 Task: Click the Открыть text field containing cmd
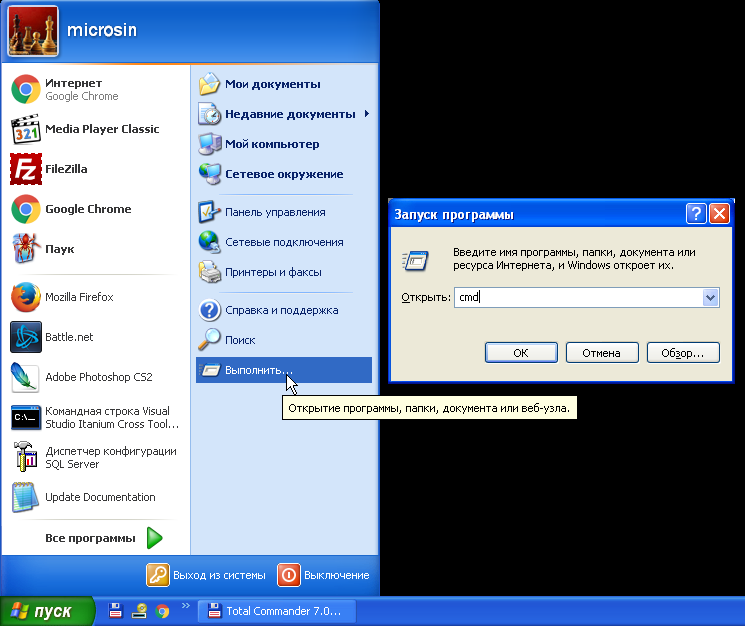pos(578,298)
